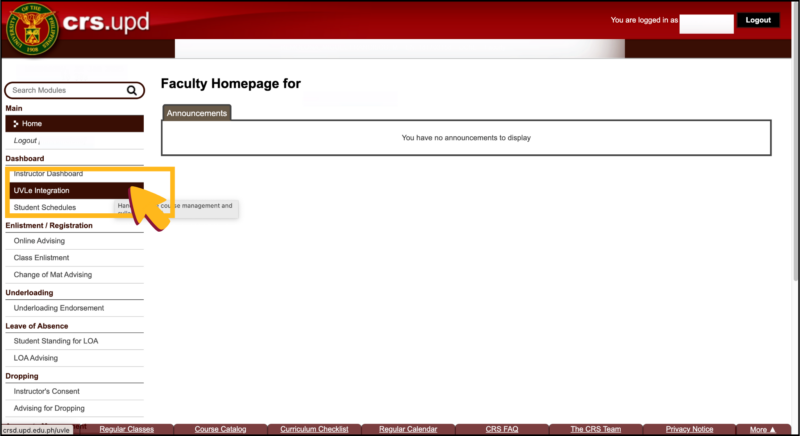Expand the More menu in footer
This screenshot has width=800, height=436.
coord(762,429)
